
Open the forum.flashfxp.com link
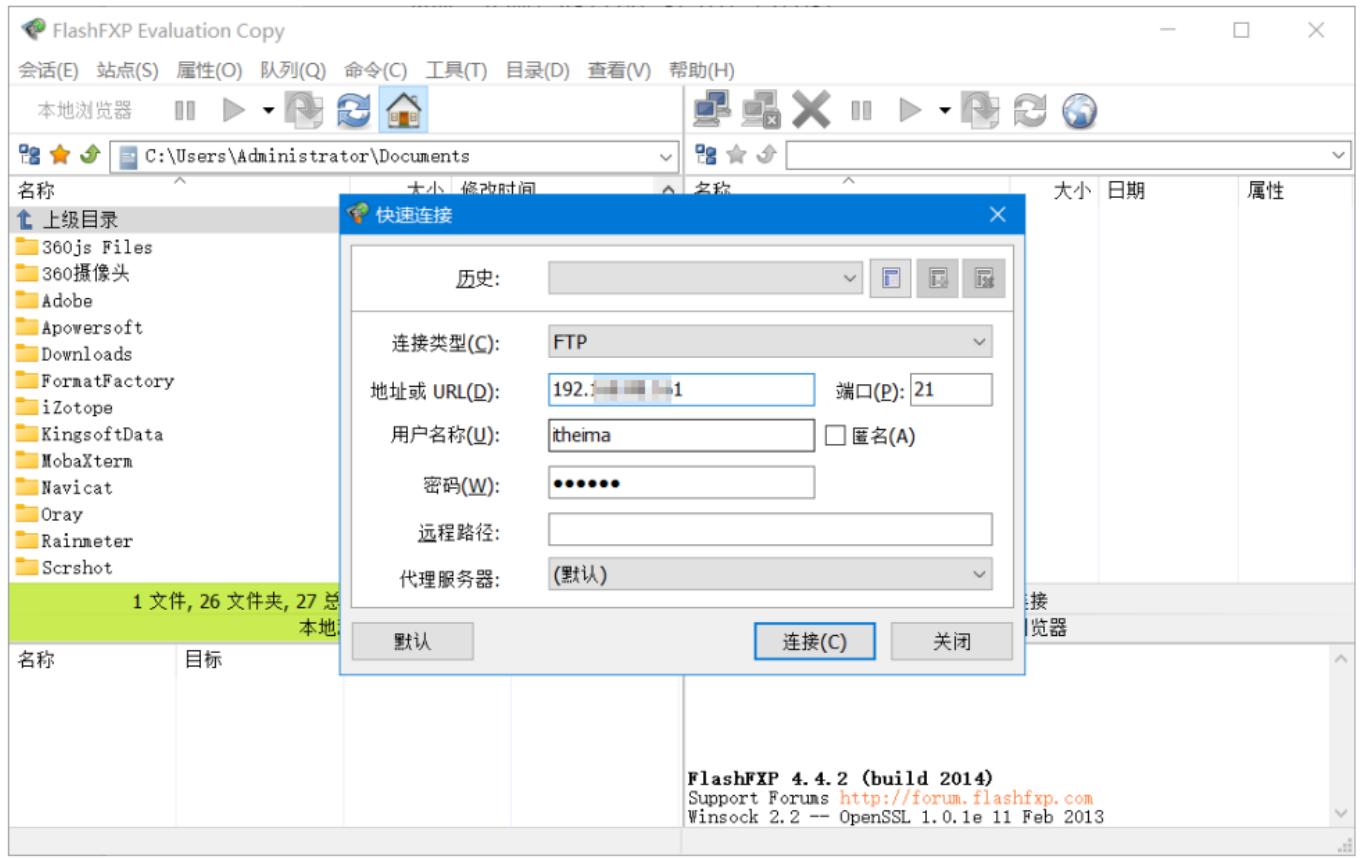pyautogui.click(x=966, y=798)
